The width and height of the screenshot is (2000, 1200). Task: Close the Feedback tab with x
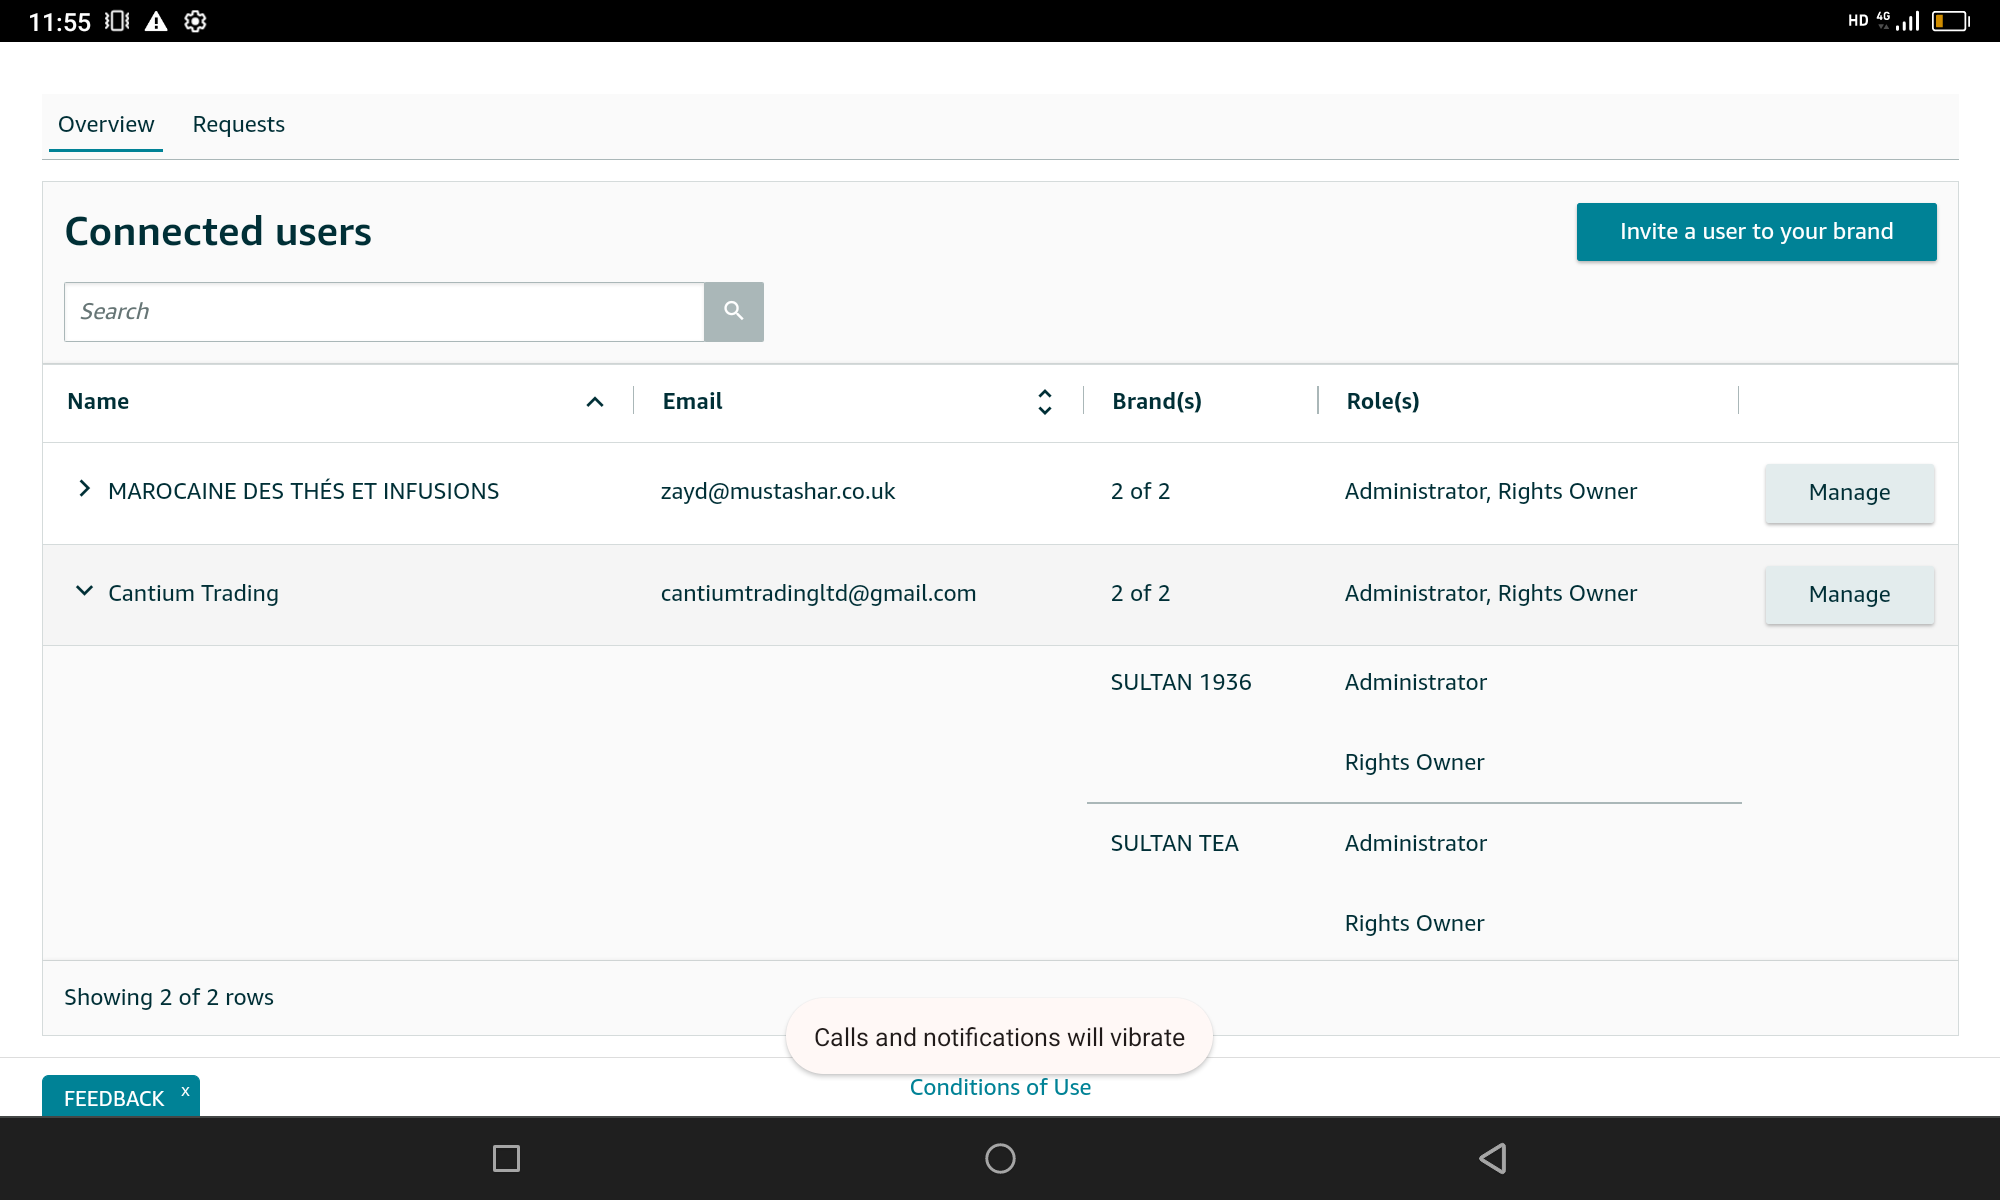pyautogui.click(x=185, y=1091)
